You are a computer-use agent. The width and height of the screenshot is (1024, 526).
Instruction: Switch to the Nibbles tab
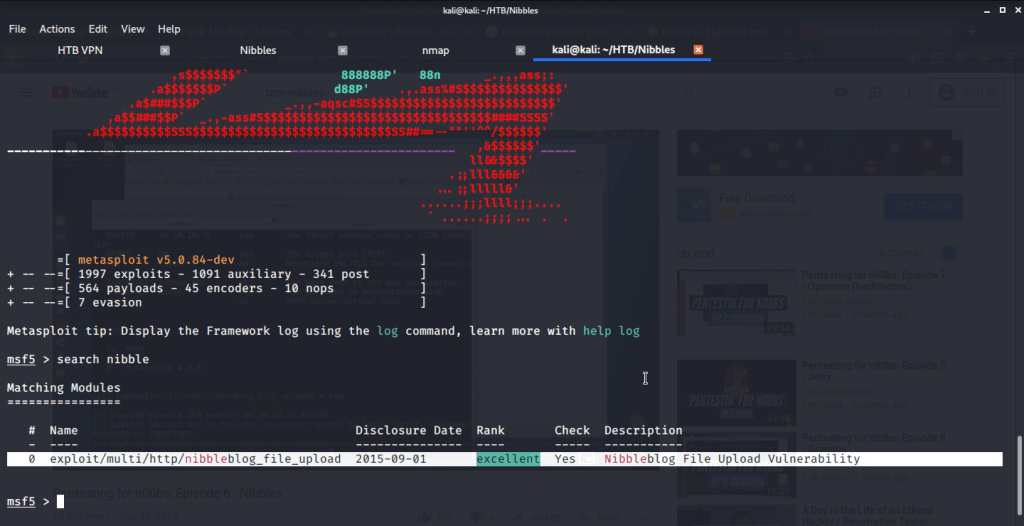point(258,50)
